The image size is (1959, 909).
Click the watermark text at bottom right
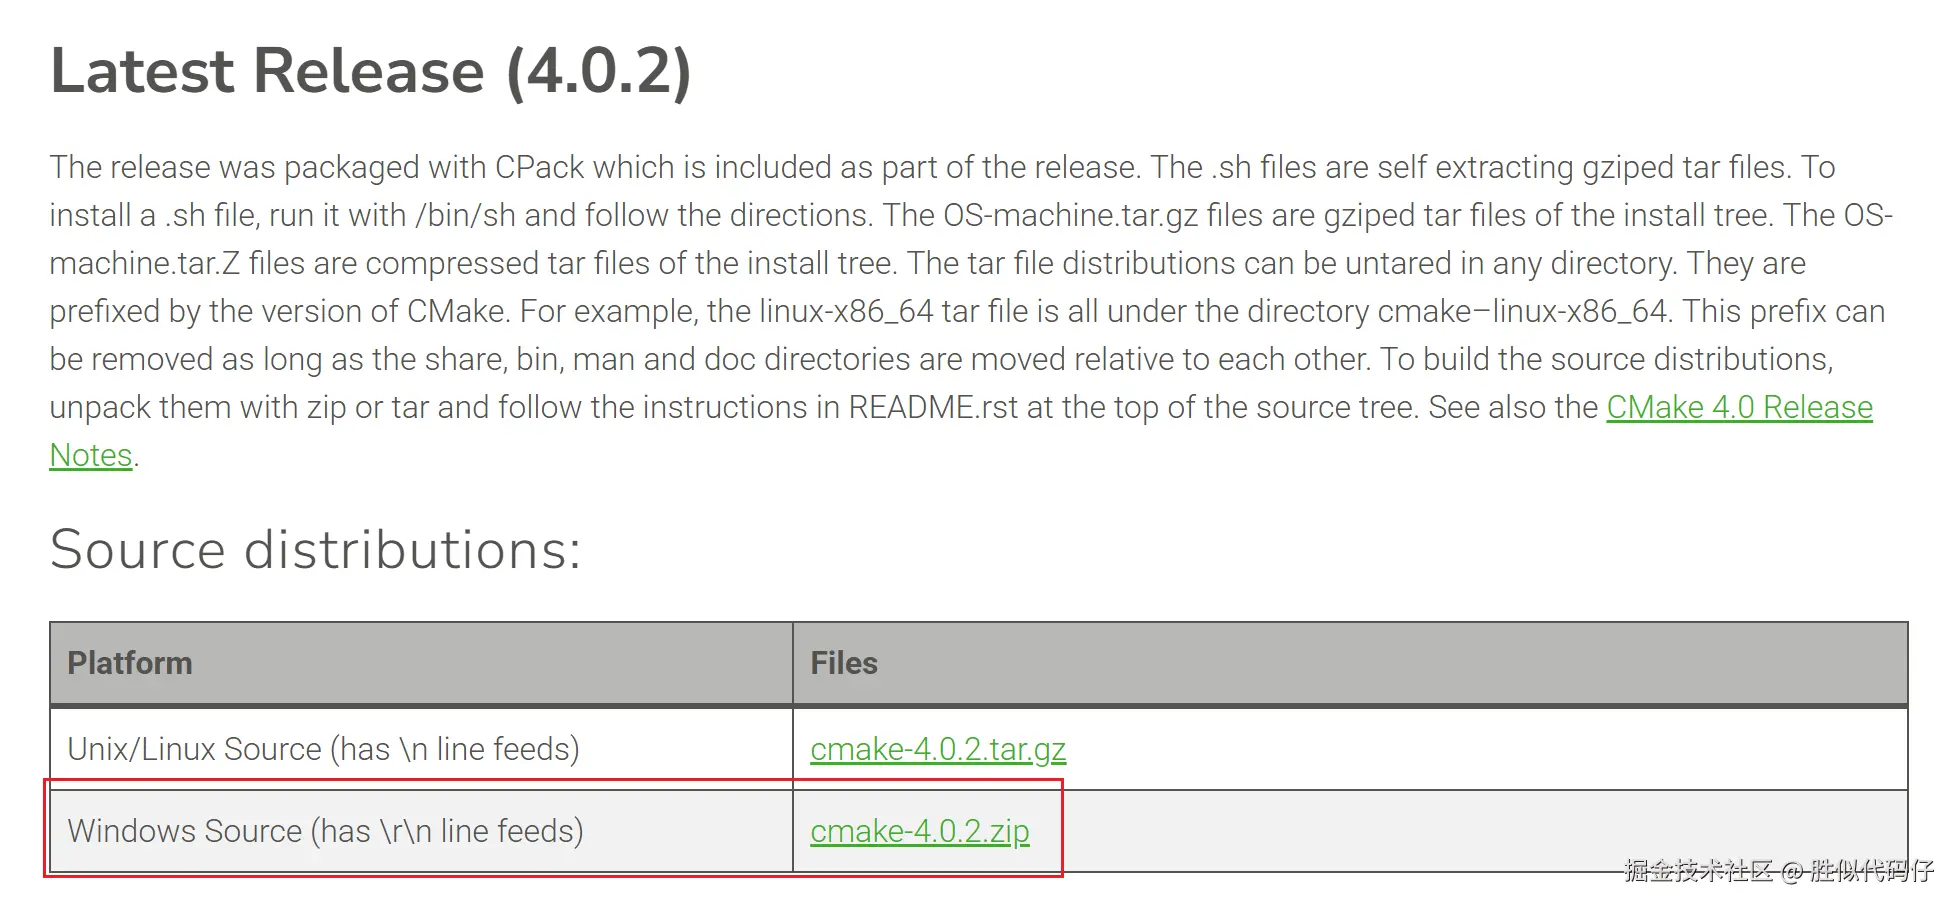1778,870
